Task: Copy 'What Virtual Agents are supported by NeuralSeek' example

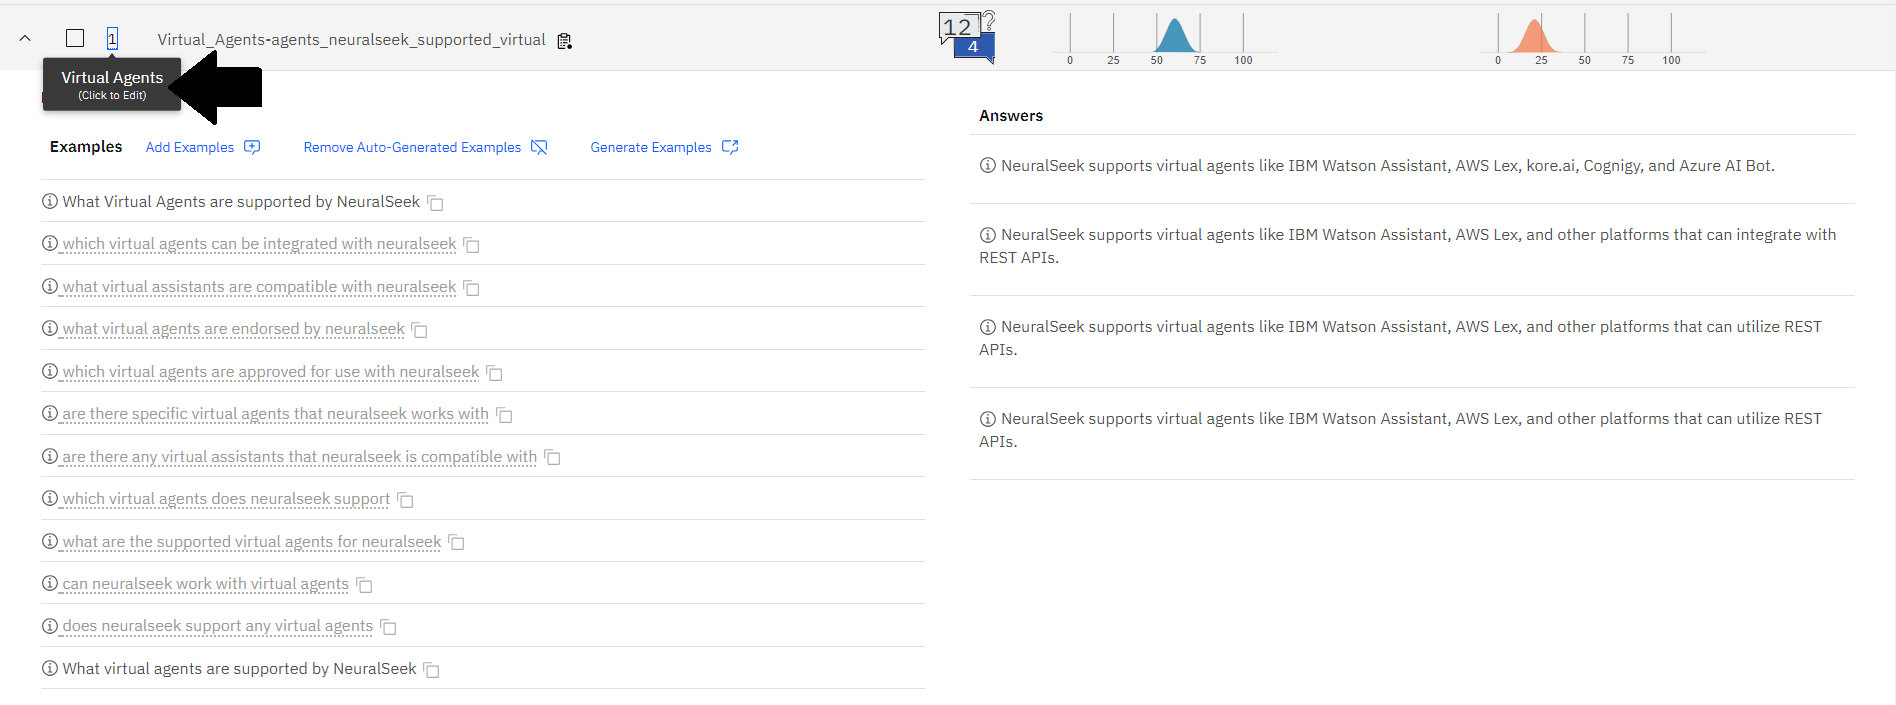Action: (x=435, y=203)
